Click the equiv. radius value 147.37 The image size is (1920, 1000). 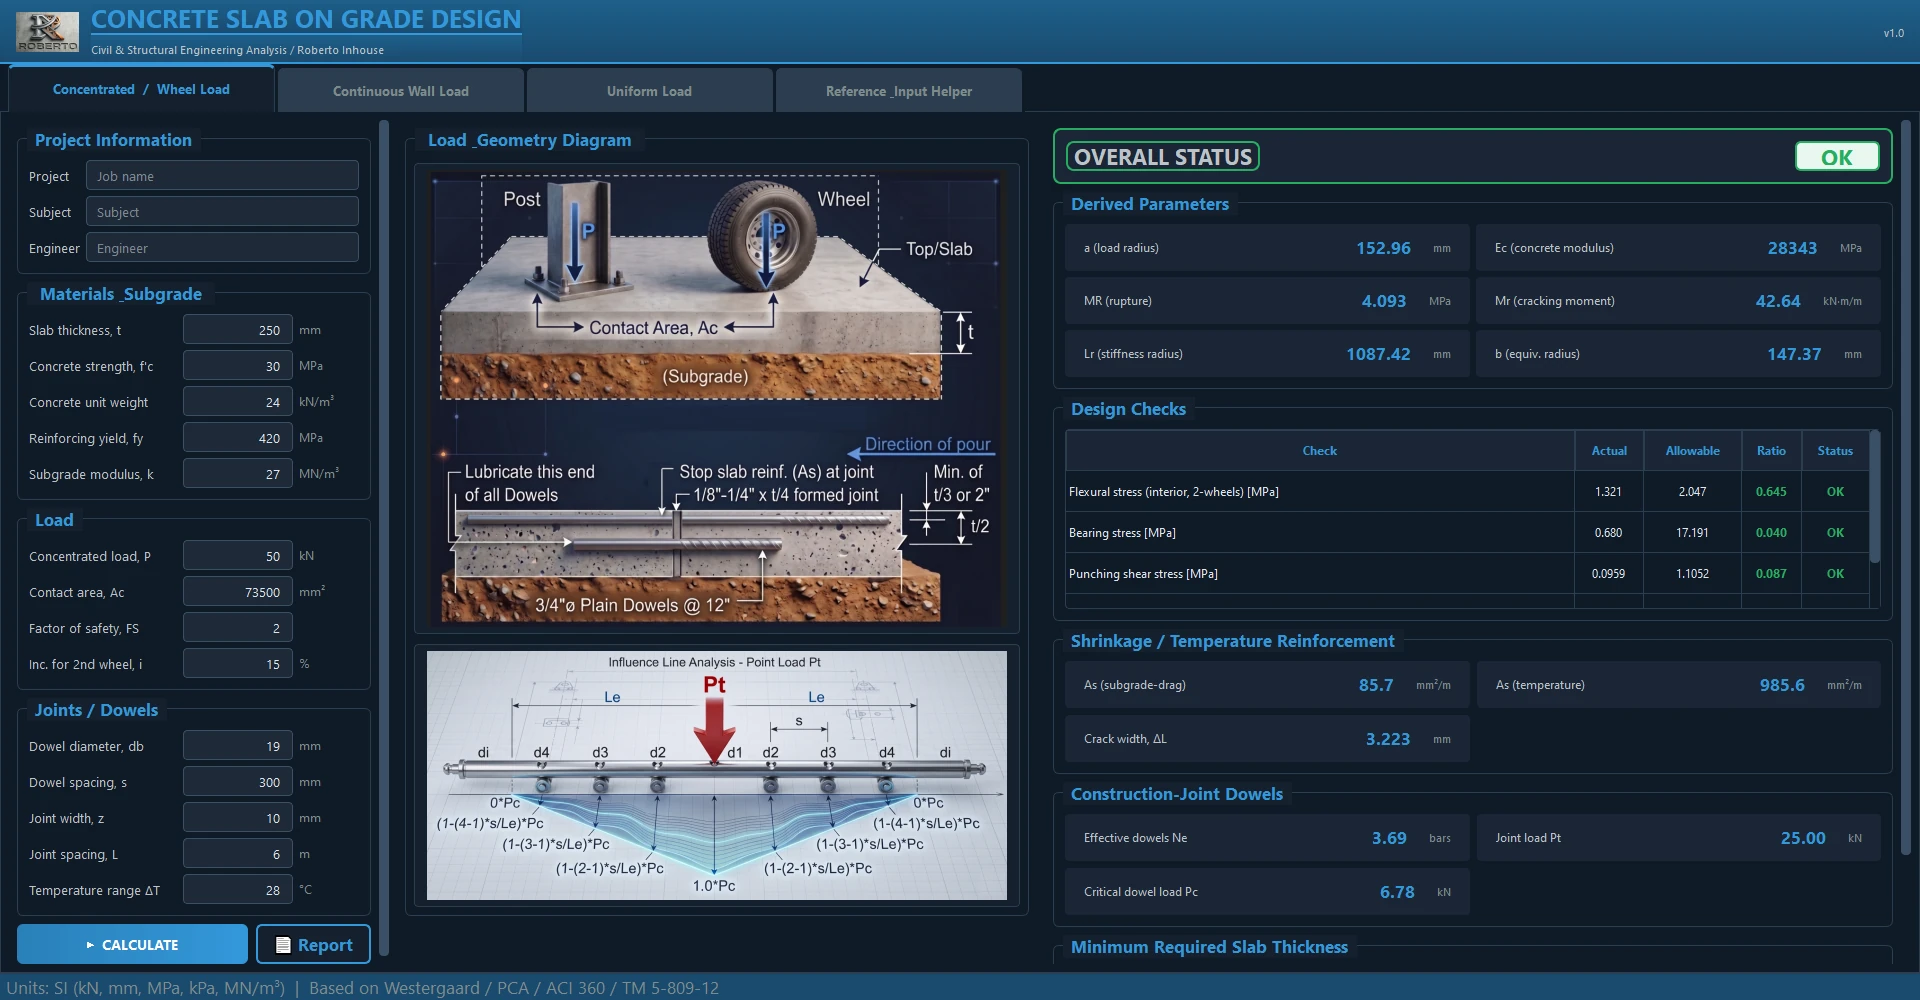(x=1794, y=354)
